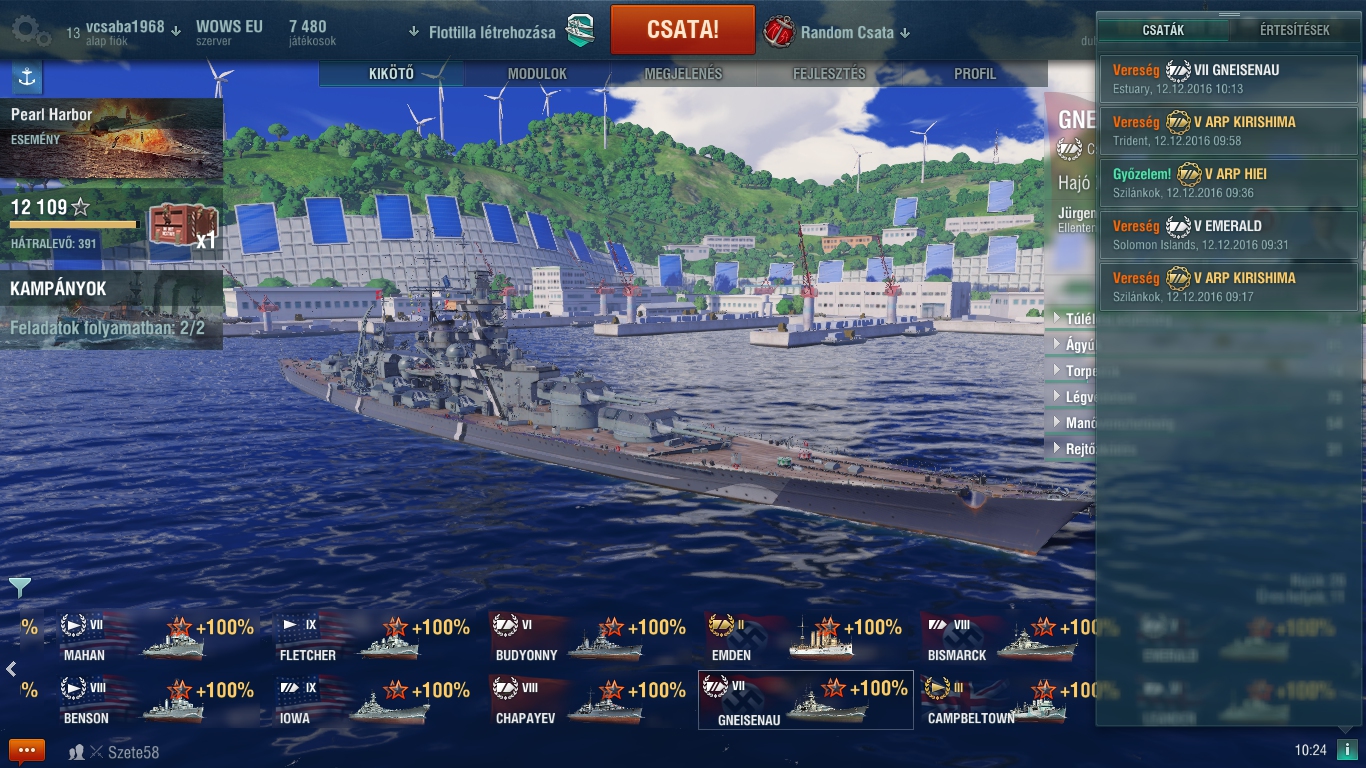
Task: Click the green info icon
Action: [x=1346, y=749]
